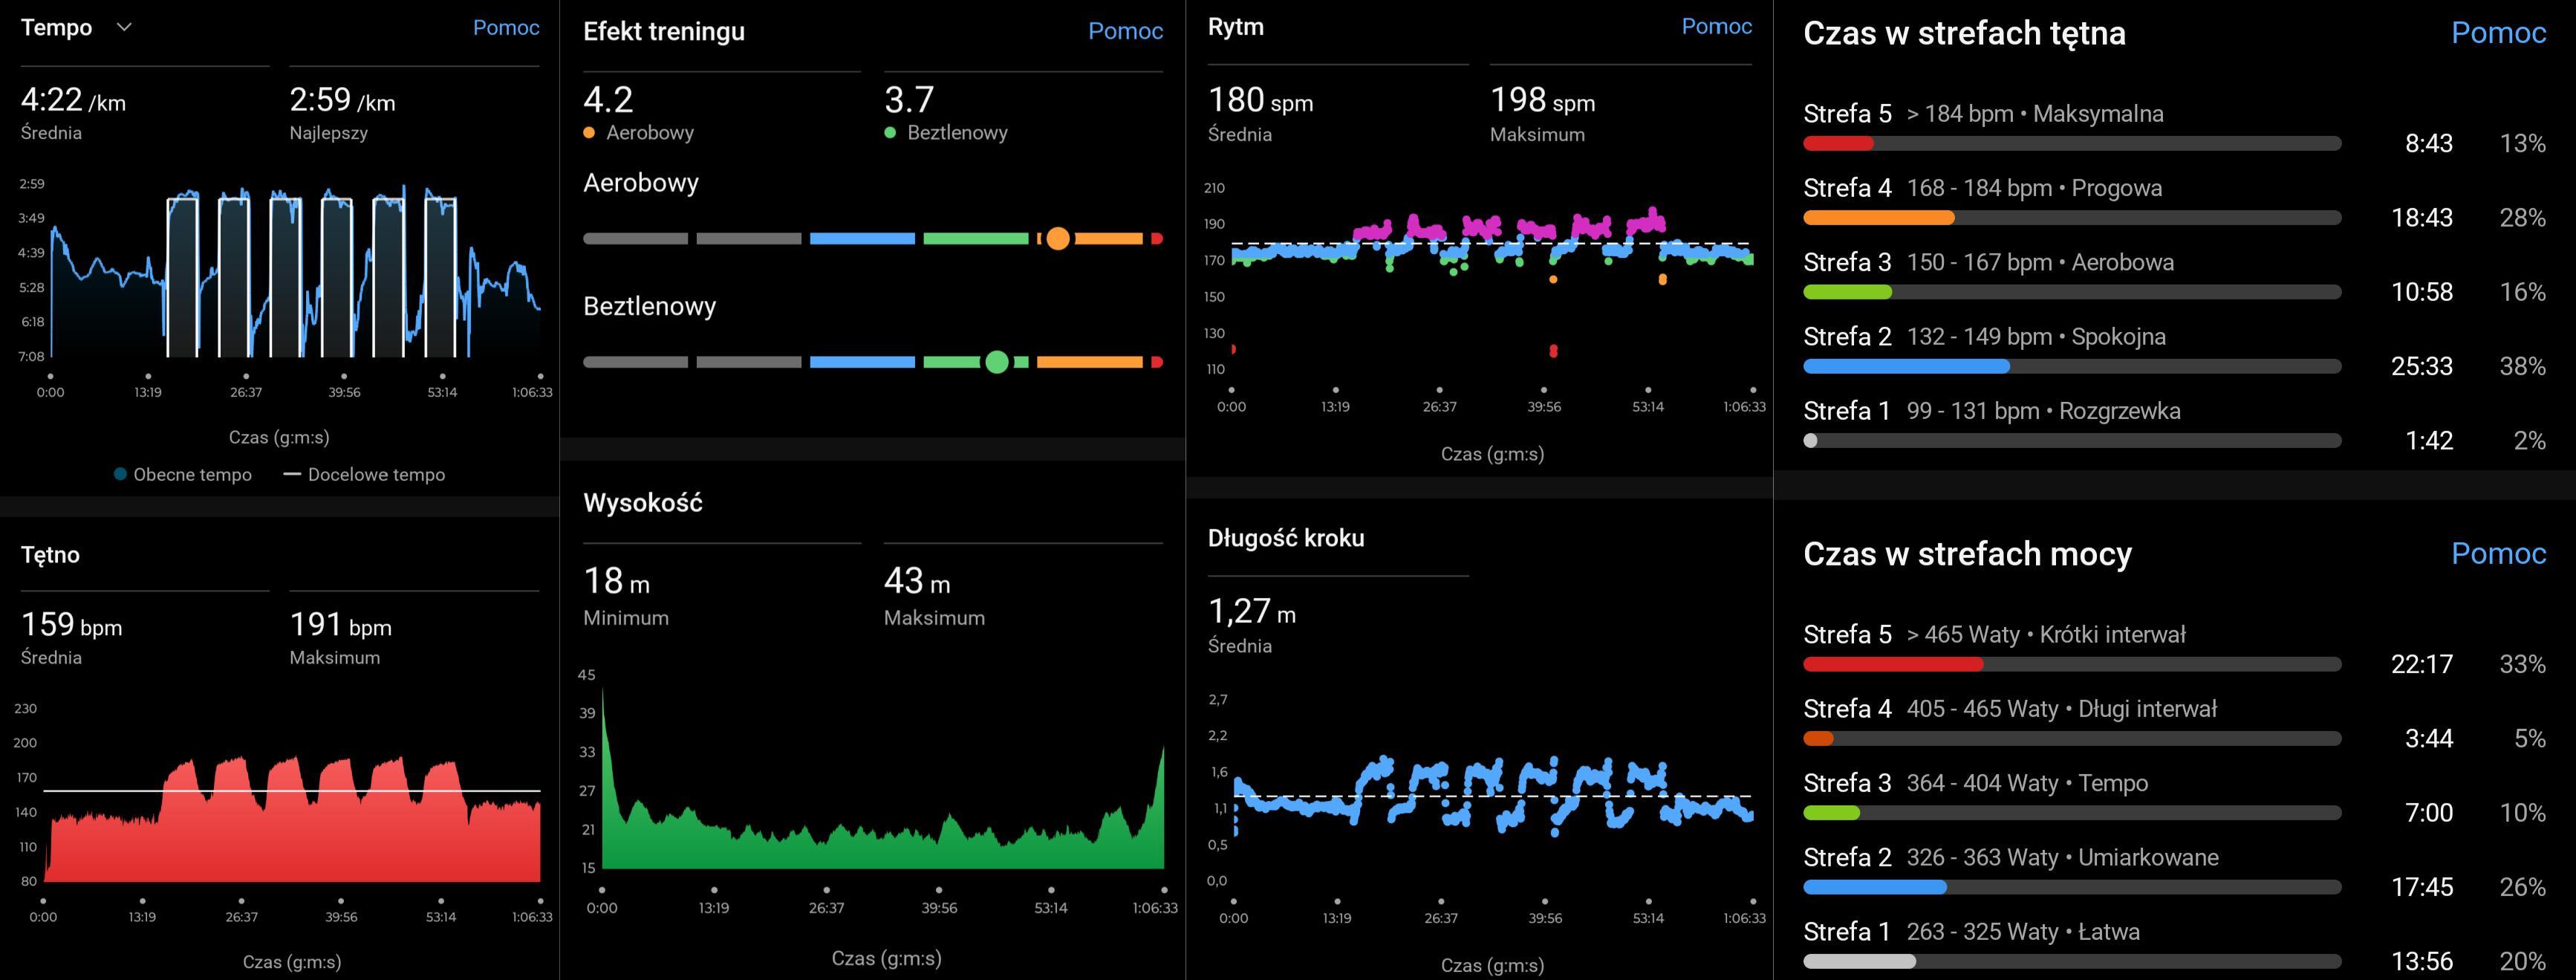This screenshot has width=2576, height=980.
Task: Click the orange Aerobowy 4.2 indicator dot
Action: 589,133
